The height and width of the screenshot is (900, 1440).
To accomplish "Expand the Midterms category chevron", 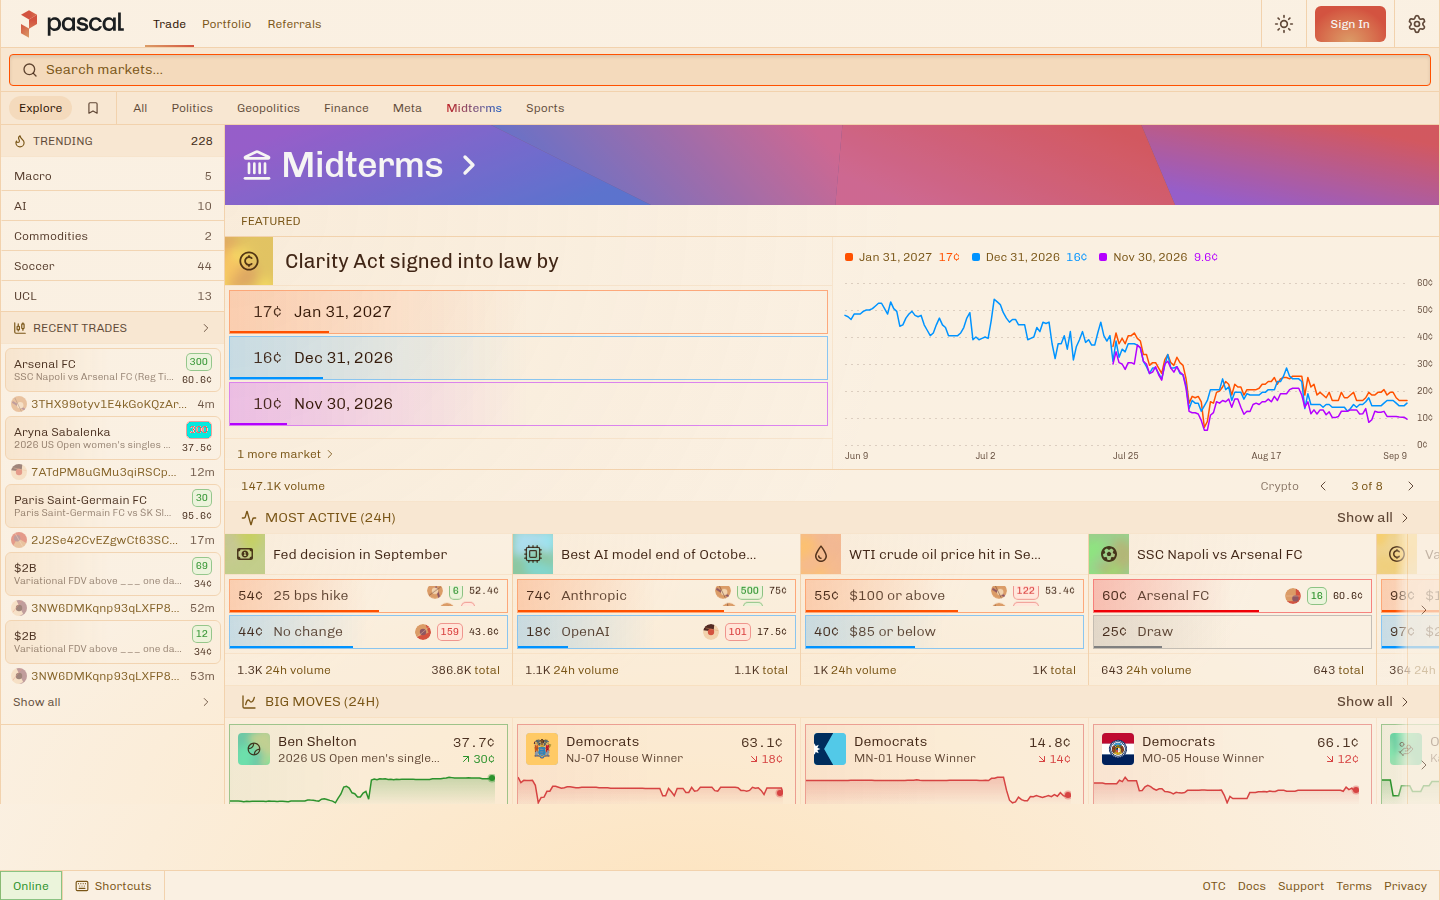I will pos(469,165).
